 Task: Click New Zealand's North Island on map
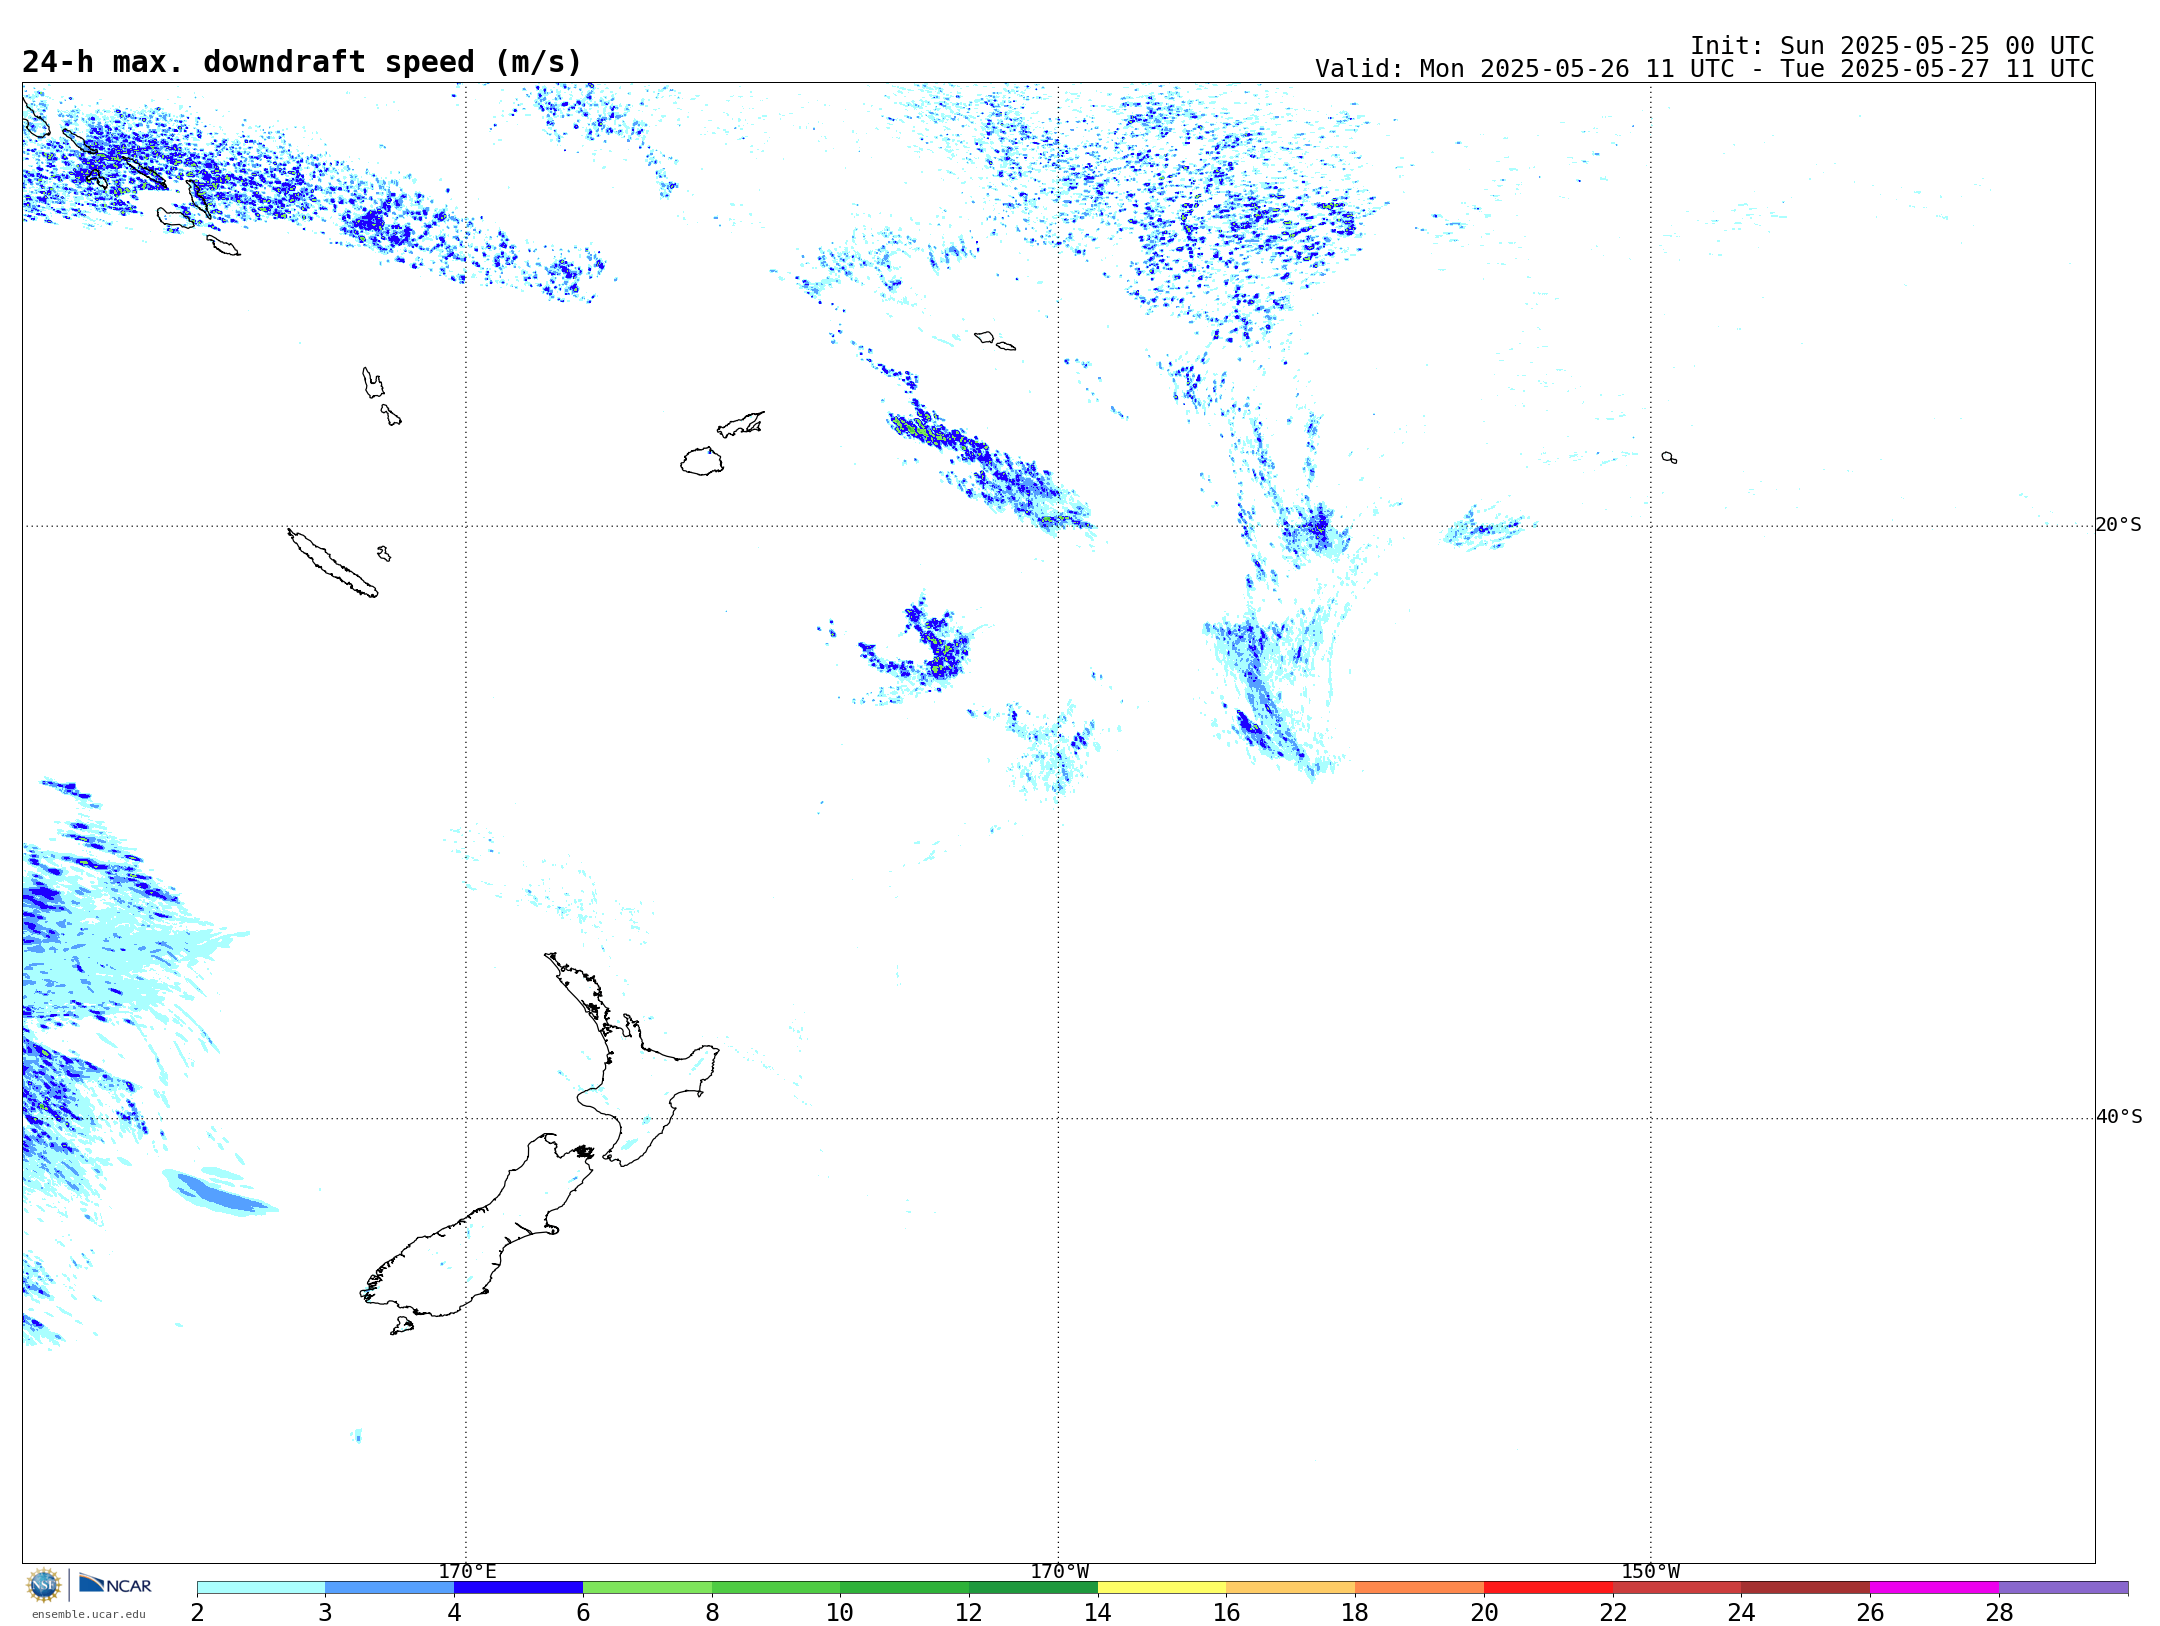click(x=640, y=1080)
